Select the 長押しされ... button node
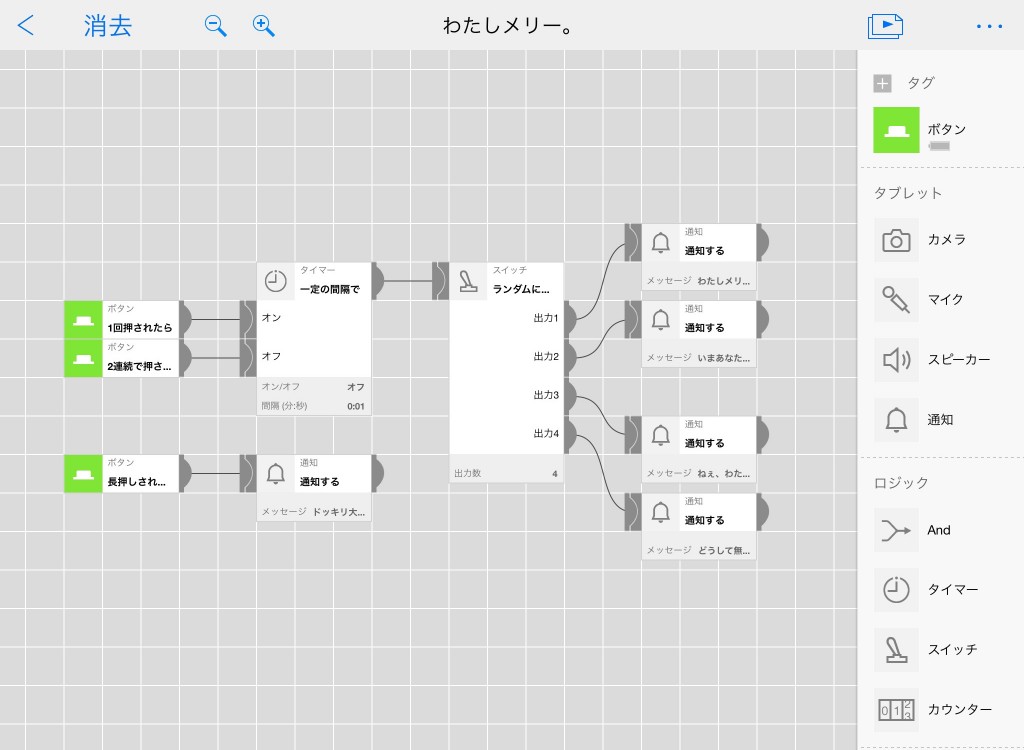The height and width of the screenshot is (750, 1024). point(121,474)
